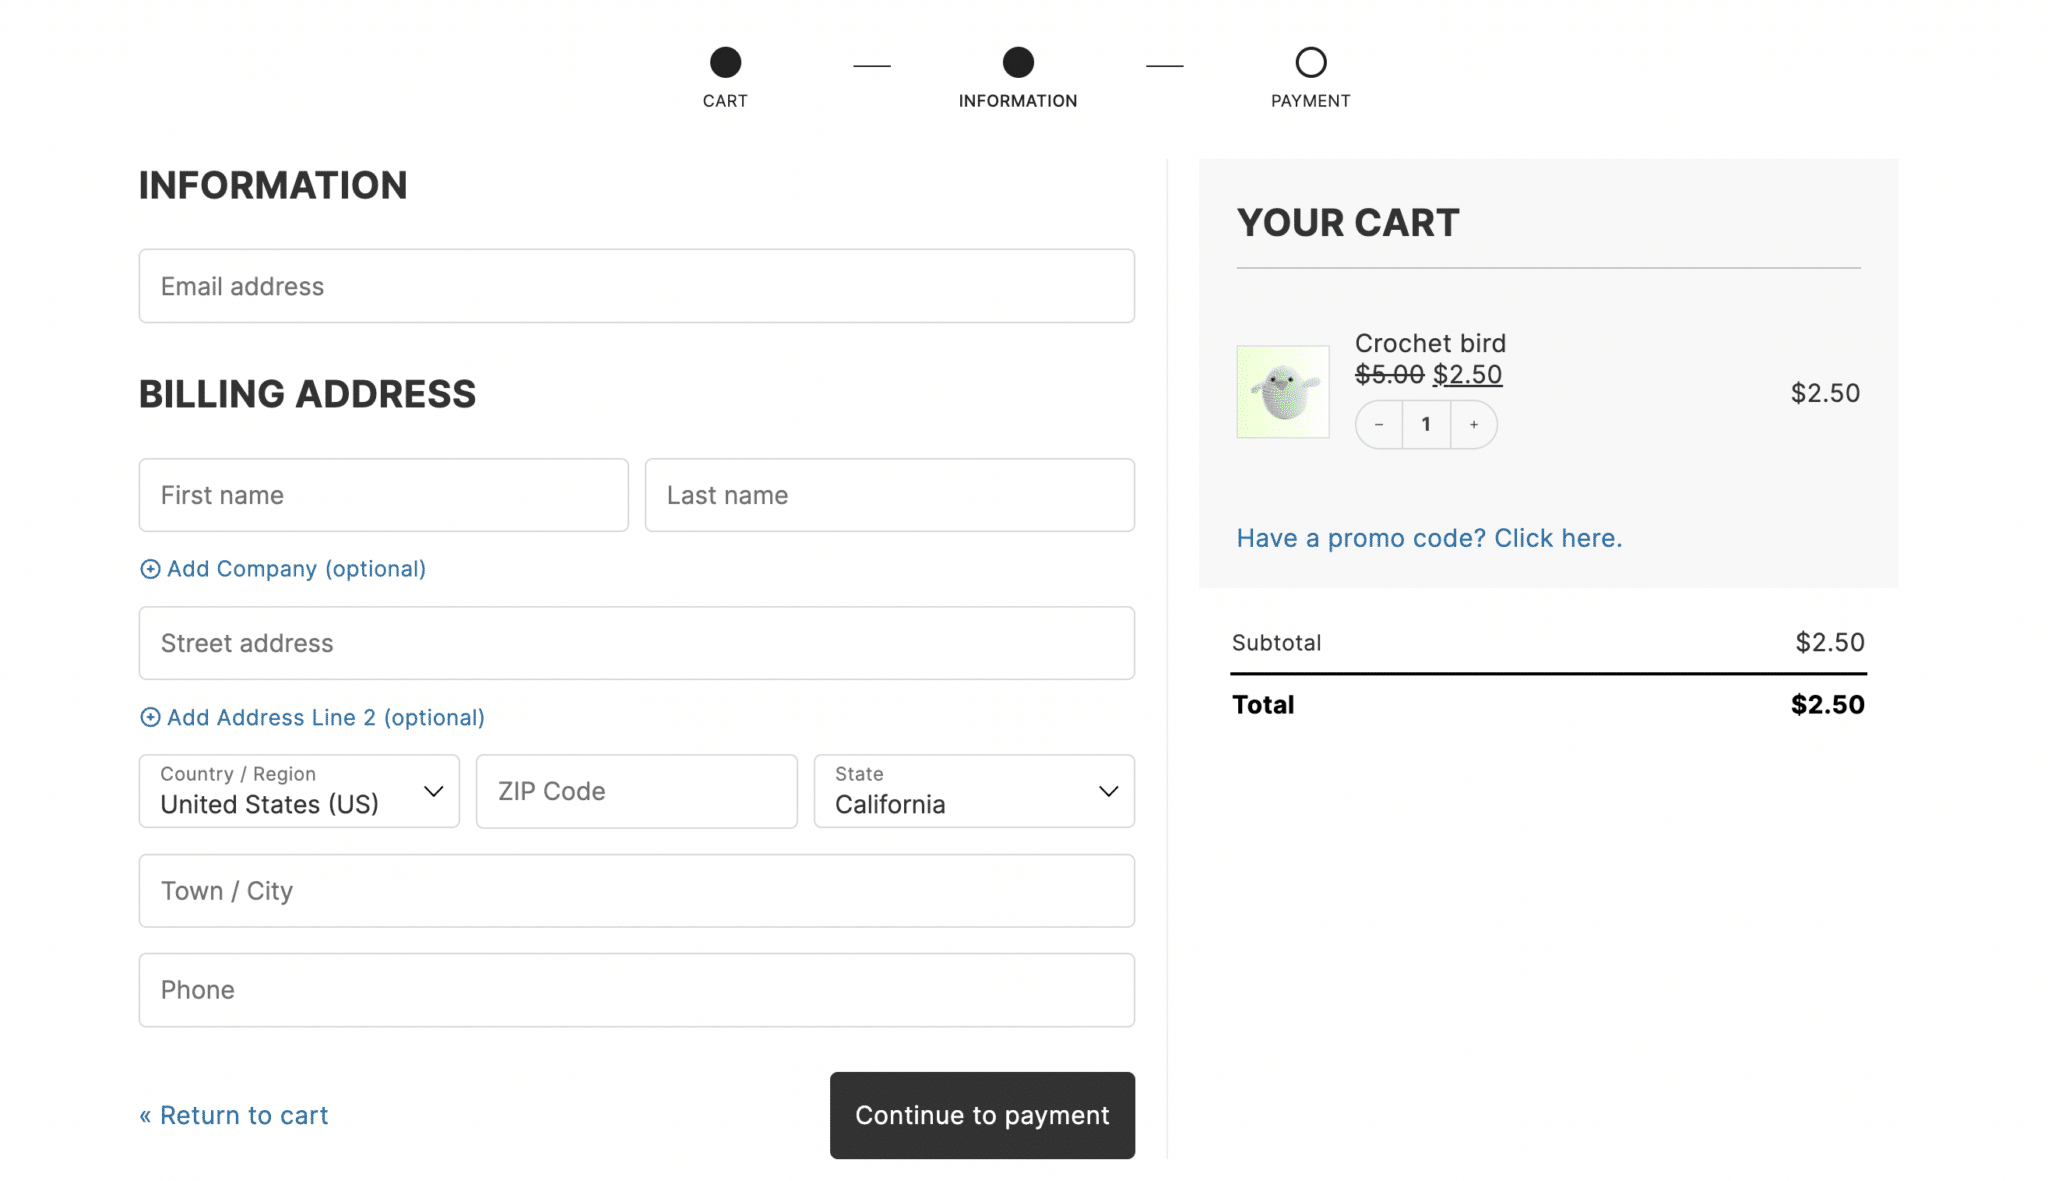The width and height of the screenshot is (2048, 1181).
Task: Click the filled Cart step circle
Action: 725,60
